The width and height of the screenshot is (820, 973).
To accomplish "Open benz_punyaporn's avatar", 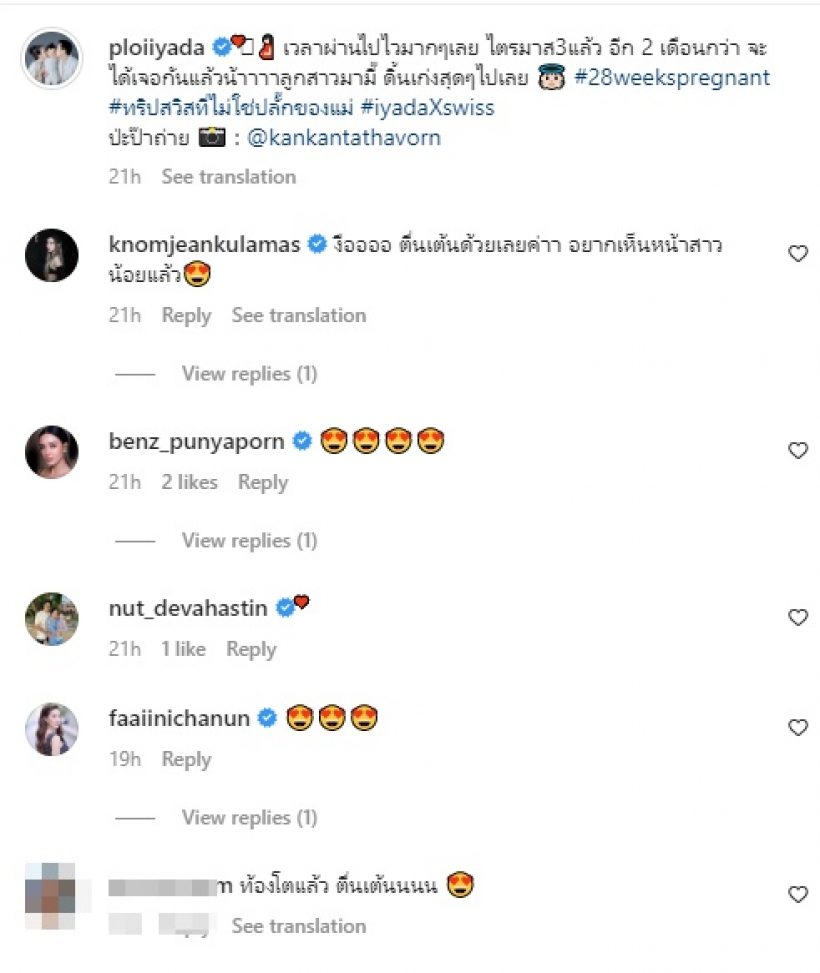I will 51,452.
